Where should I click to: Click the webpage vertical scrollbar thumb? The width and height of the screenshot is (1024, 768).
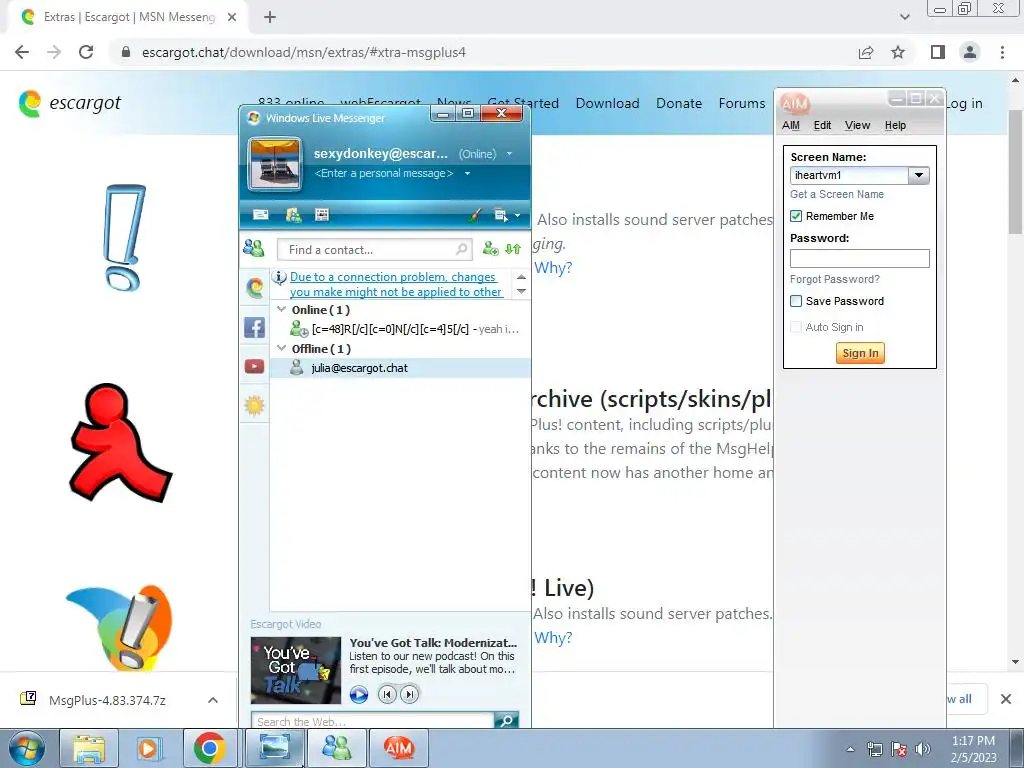click(1015, 172)
